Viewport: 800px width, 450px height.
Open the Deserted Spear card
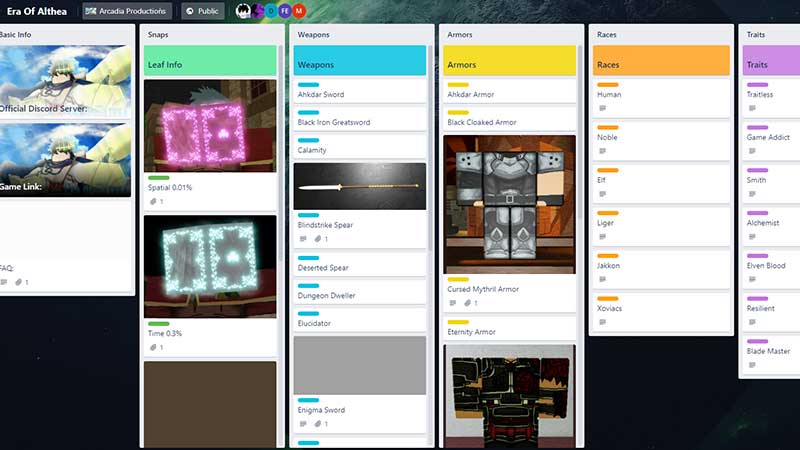(360, 264)
